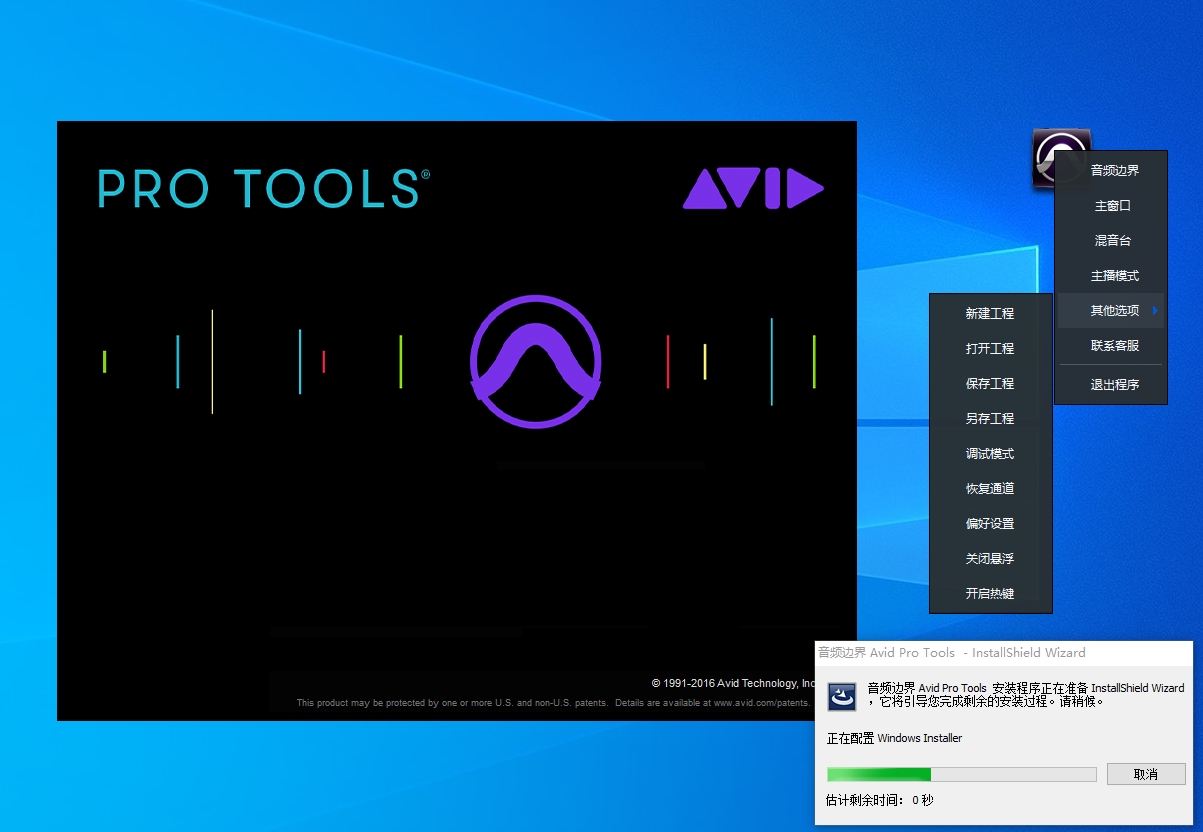This screenshot has width=1203, height=832.
Task: Expand the 其他选项 submenu arrow
Action: click(1155, 310)
